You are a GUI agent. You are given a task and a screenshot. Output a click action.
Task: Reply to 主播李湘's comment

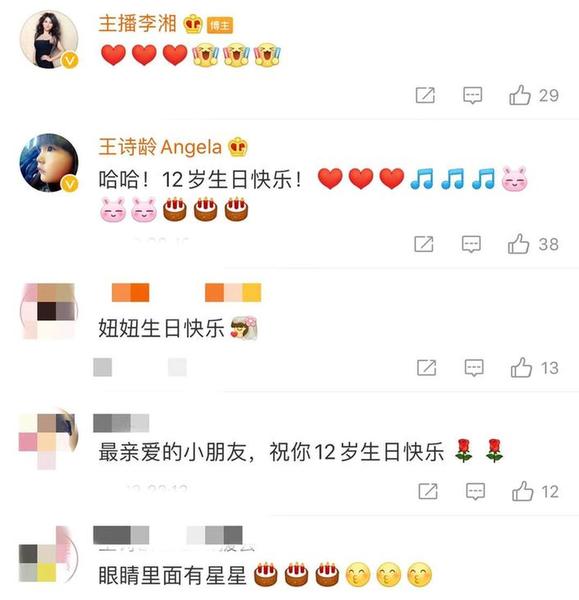coord(473,95)
